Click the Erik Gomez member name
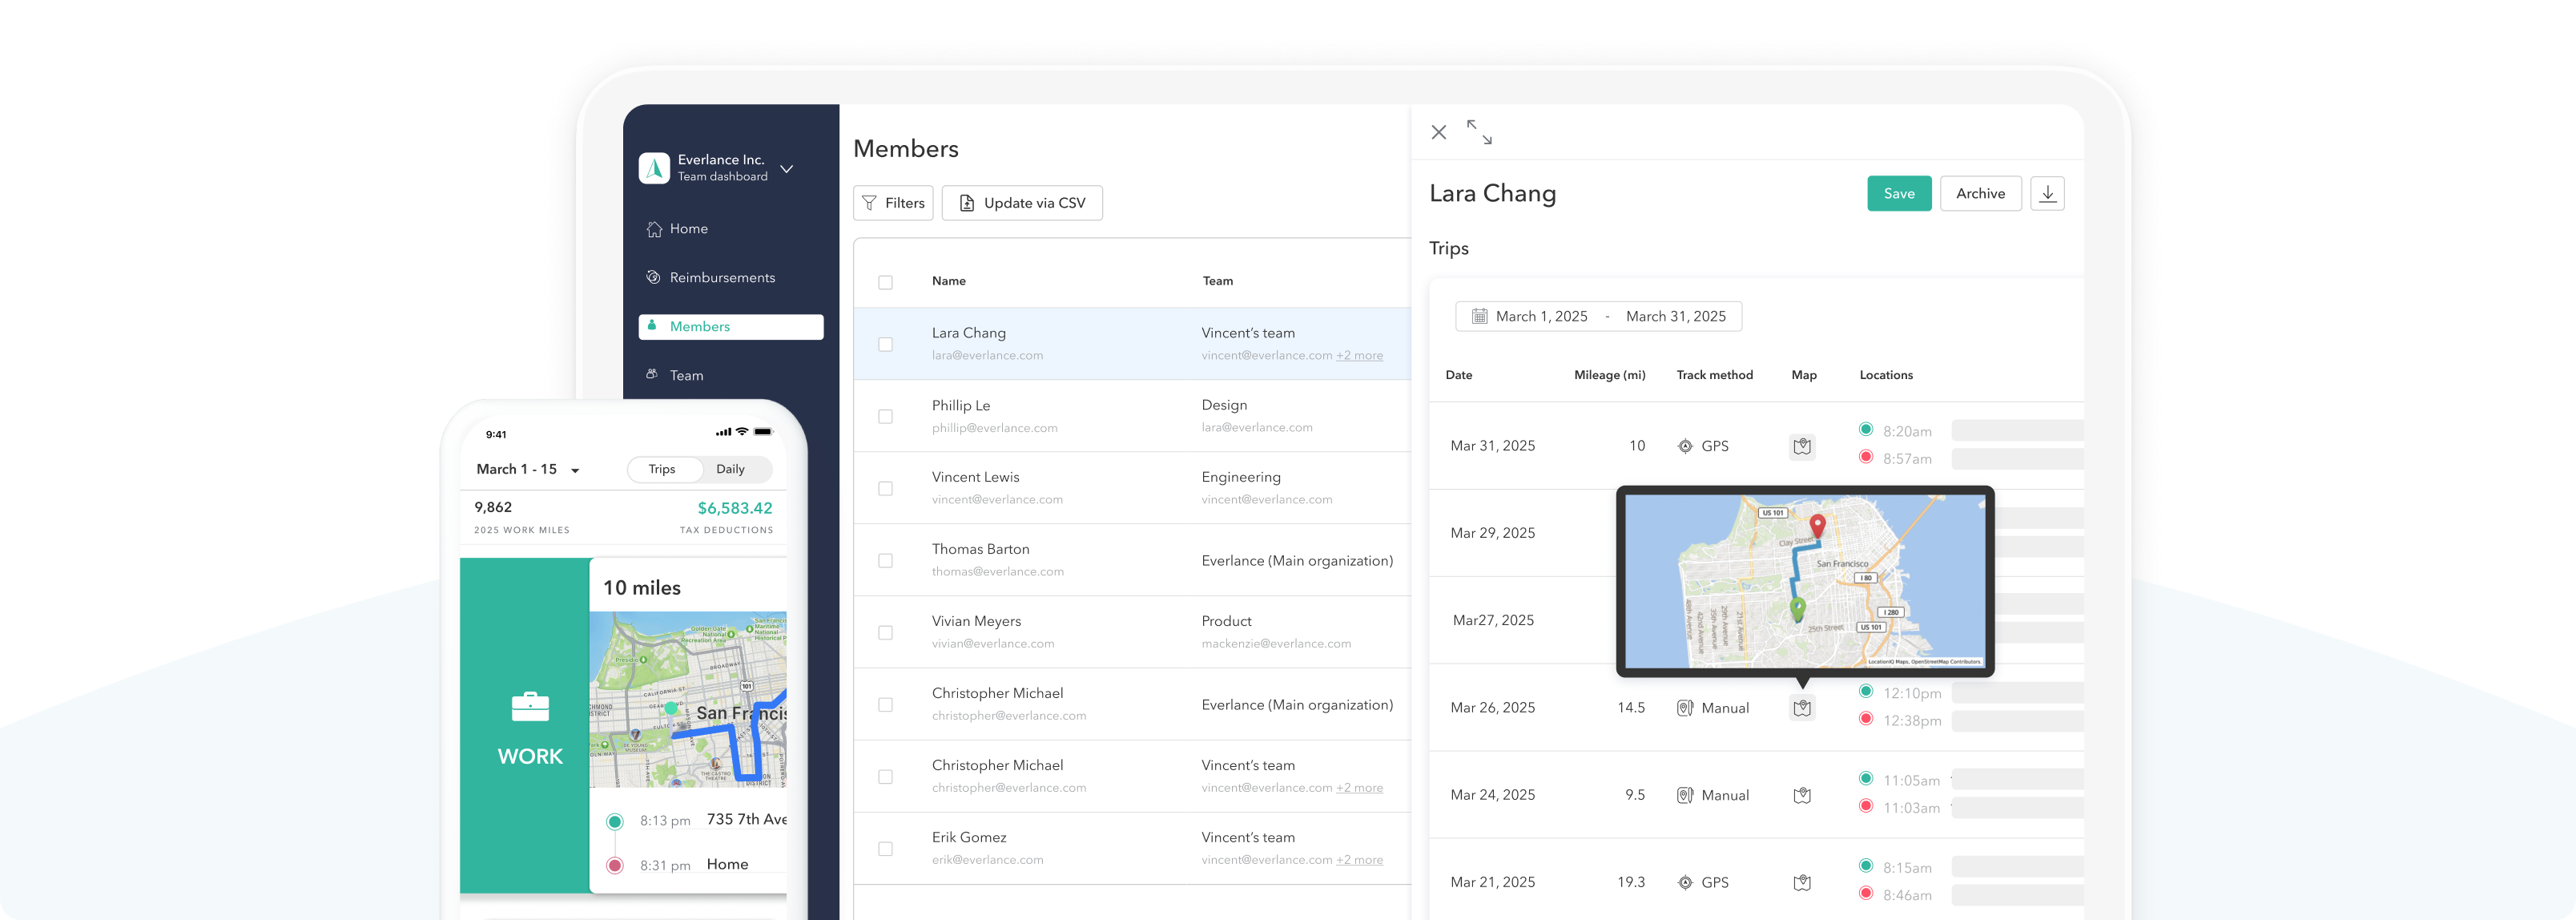The height and width of the screenshot is (920, 2576). click(968, 837)
